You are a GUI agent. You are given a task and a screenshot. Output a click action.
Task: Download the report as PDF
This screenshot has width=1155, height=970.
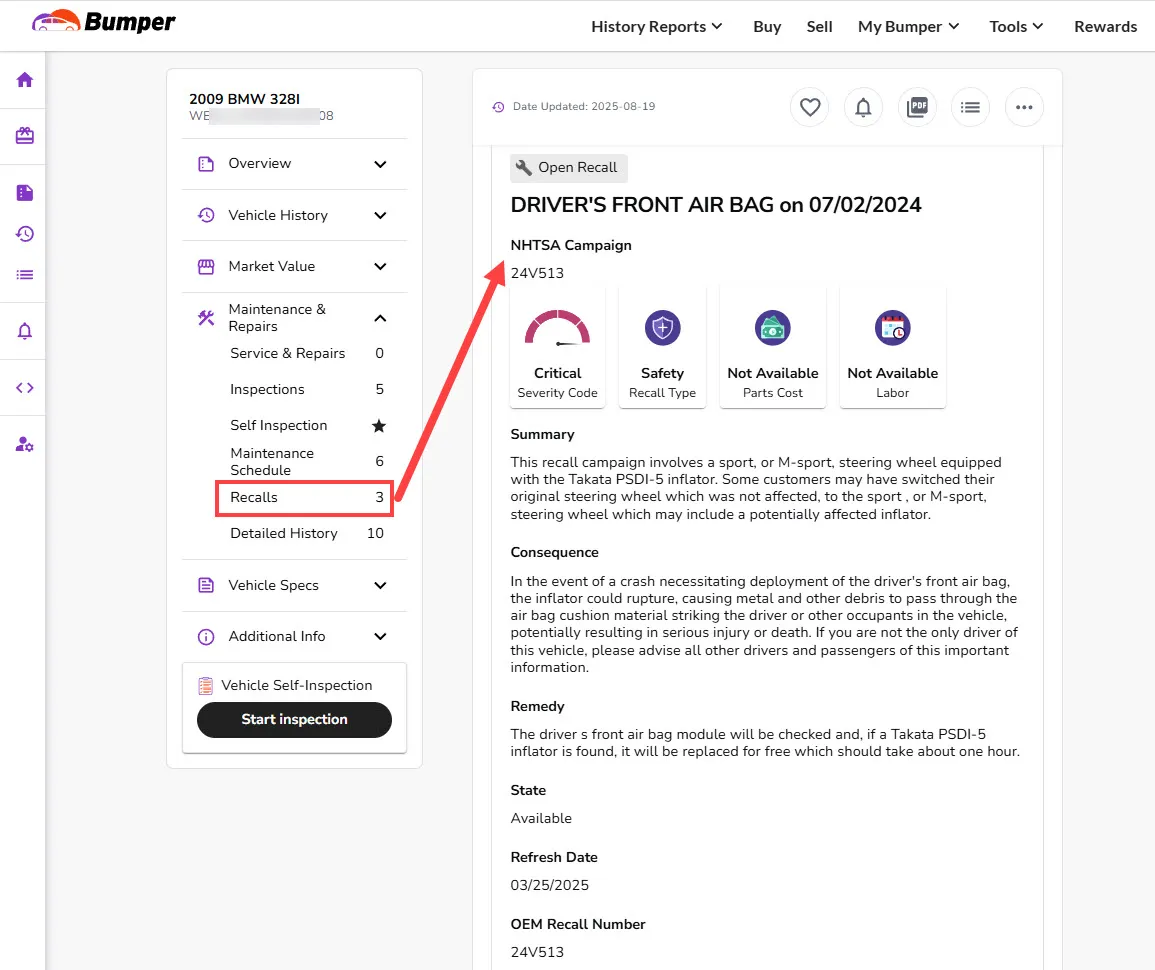916,107
